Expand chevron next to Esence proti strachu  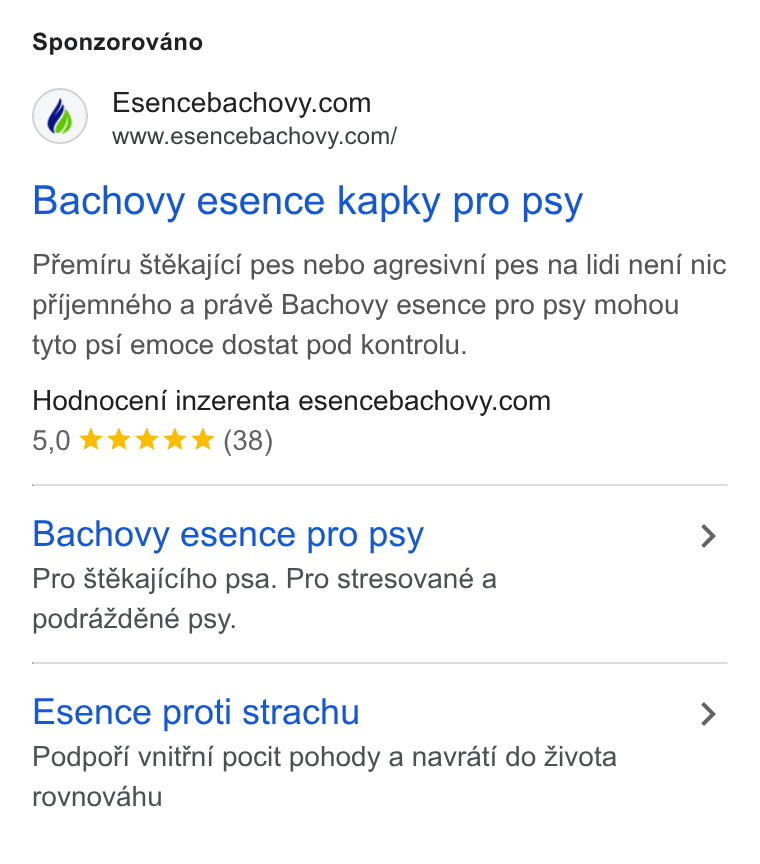point(708,714)
